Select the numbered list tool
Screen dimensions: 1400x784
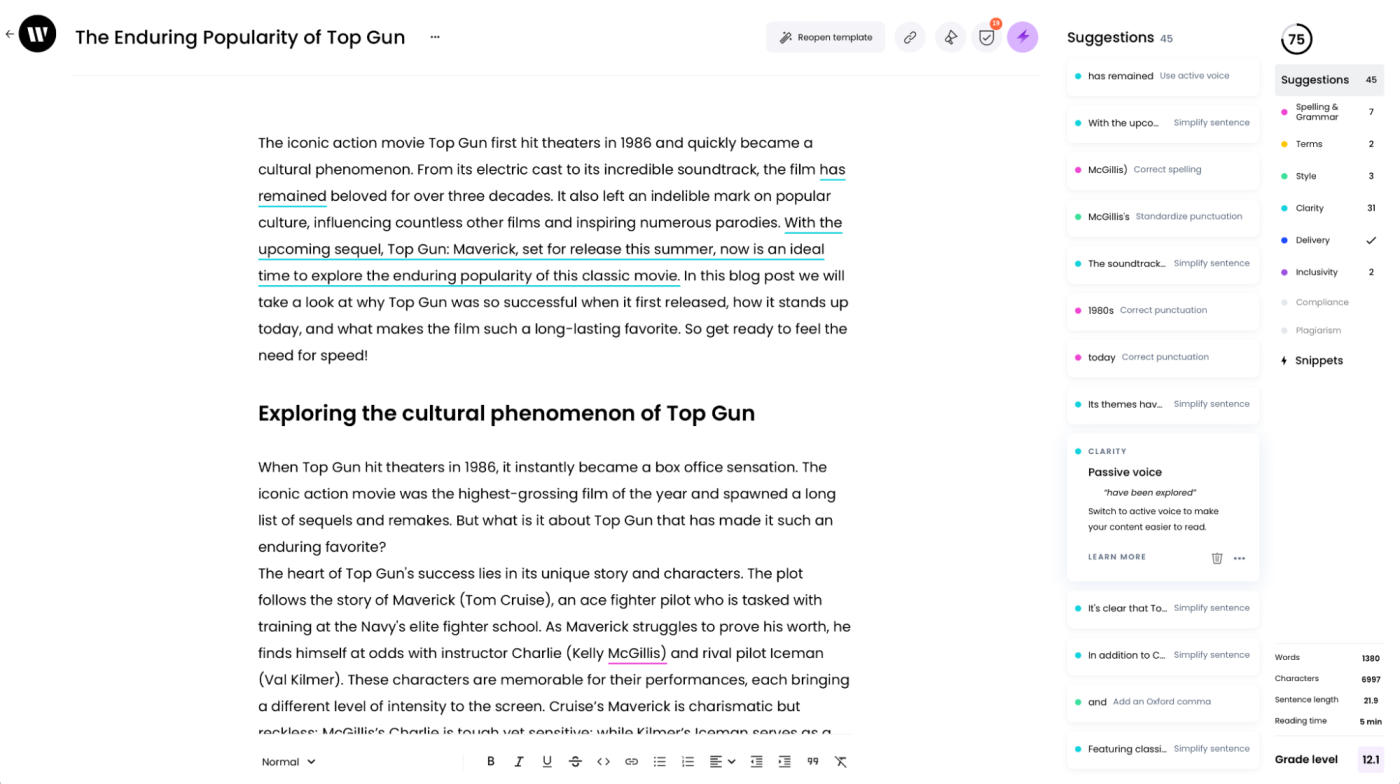point(687,761)
